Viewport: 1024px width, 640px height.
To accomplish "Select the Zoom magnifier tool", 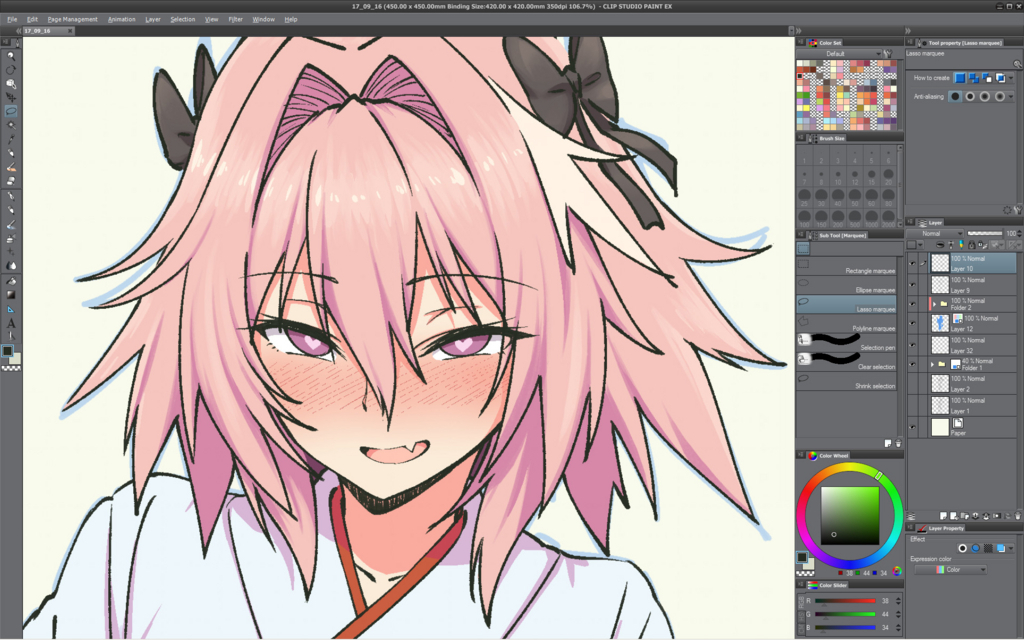I will [x=10, y=56].
